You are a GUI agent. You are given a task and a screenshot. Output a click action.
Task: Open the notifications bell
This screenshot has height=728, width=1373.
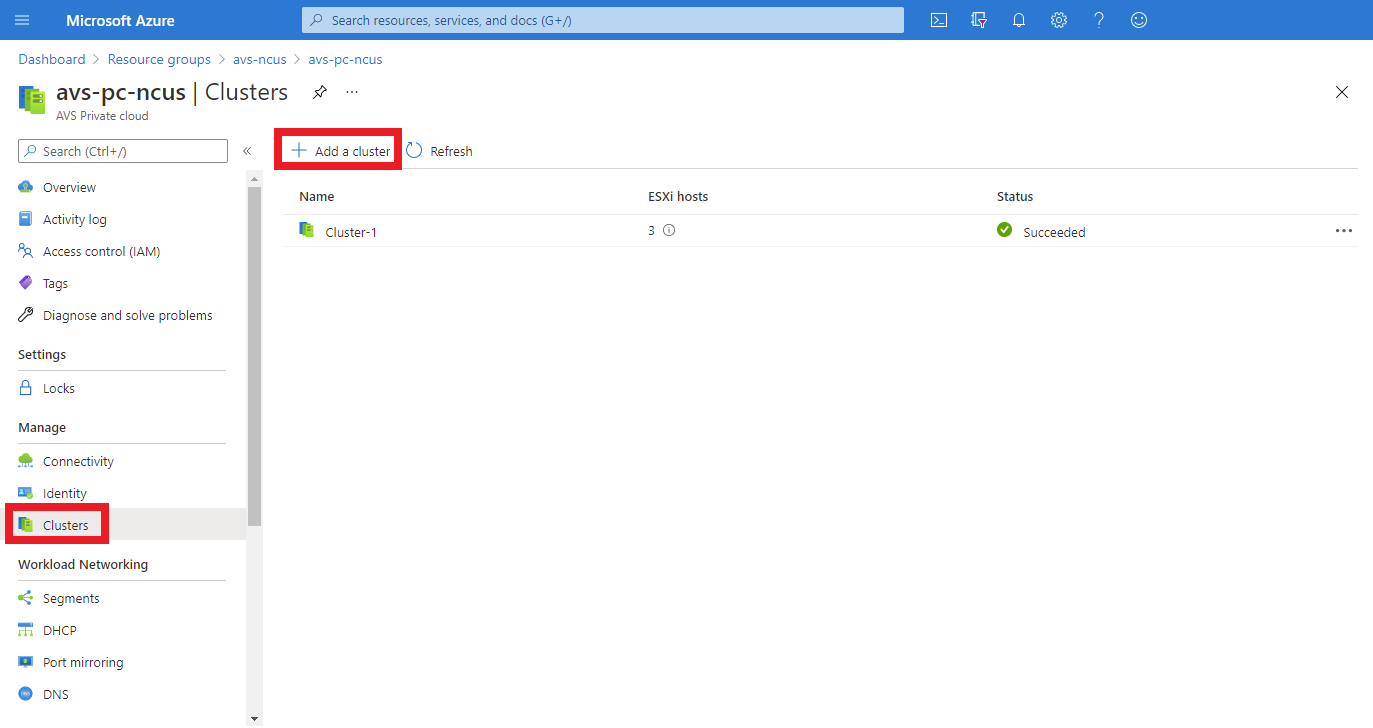tap(1019, 20)
